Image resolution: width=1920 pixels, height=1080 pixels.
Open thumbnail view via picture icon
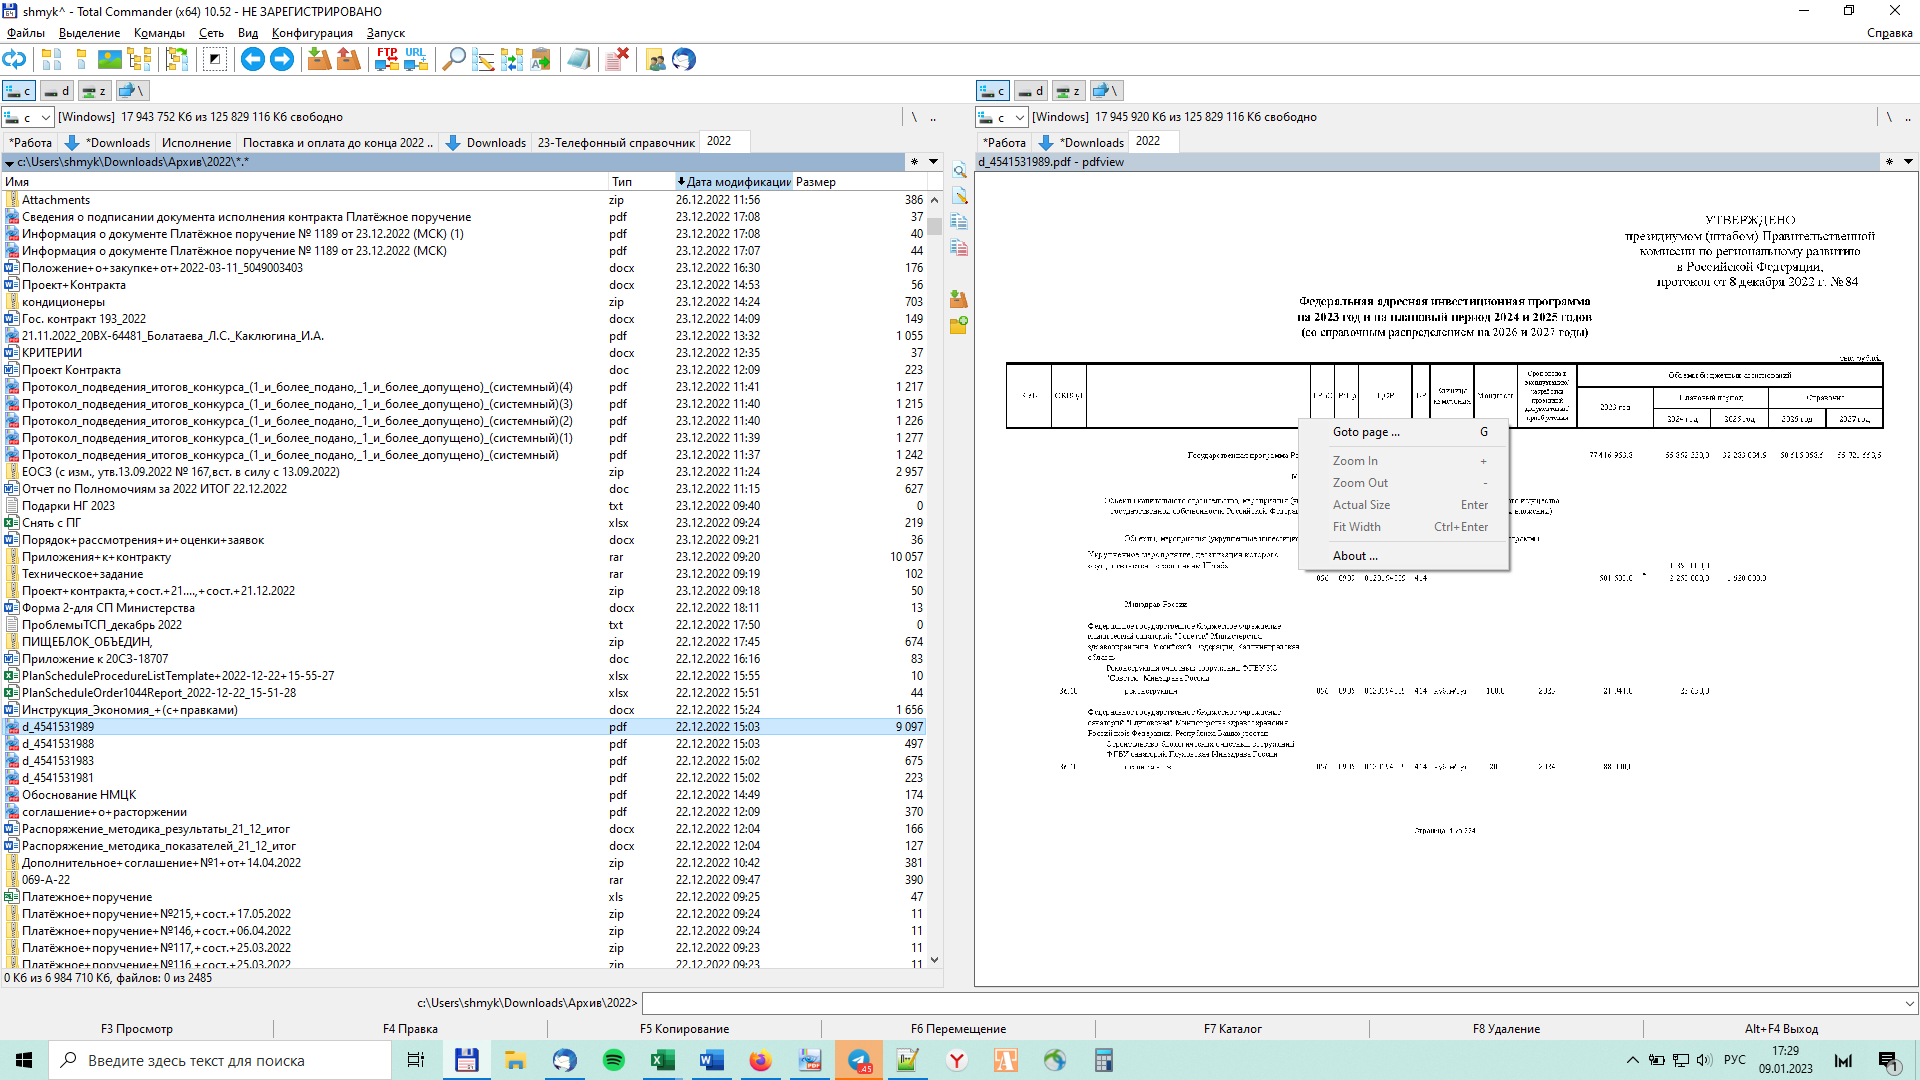[x=110, y=60]
